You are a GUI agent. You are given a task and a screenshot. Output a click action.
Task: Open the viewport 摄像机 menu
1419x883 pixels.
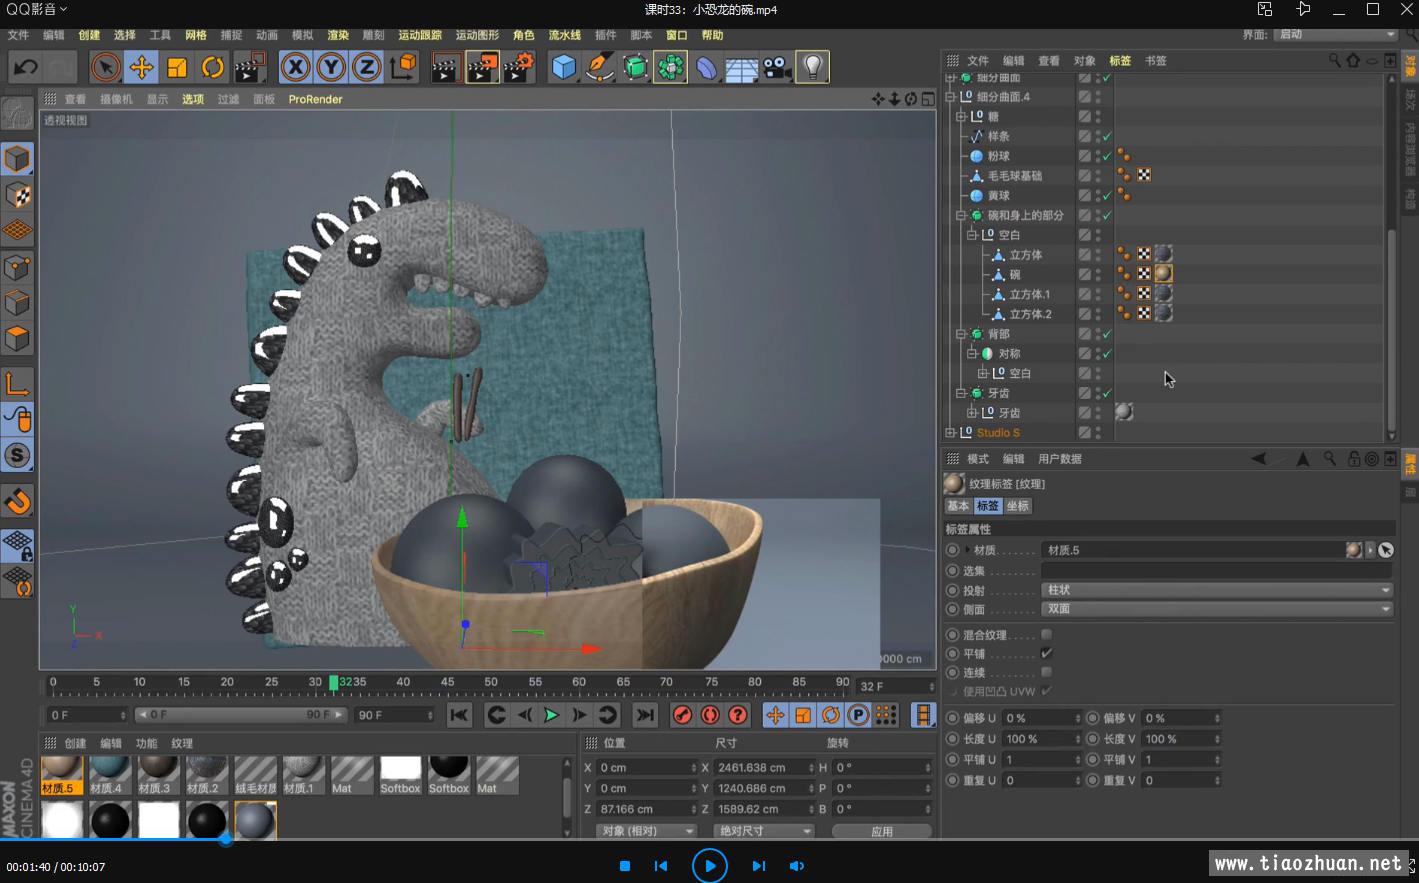click(116, 99)
